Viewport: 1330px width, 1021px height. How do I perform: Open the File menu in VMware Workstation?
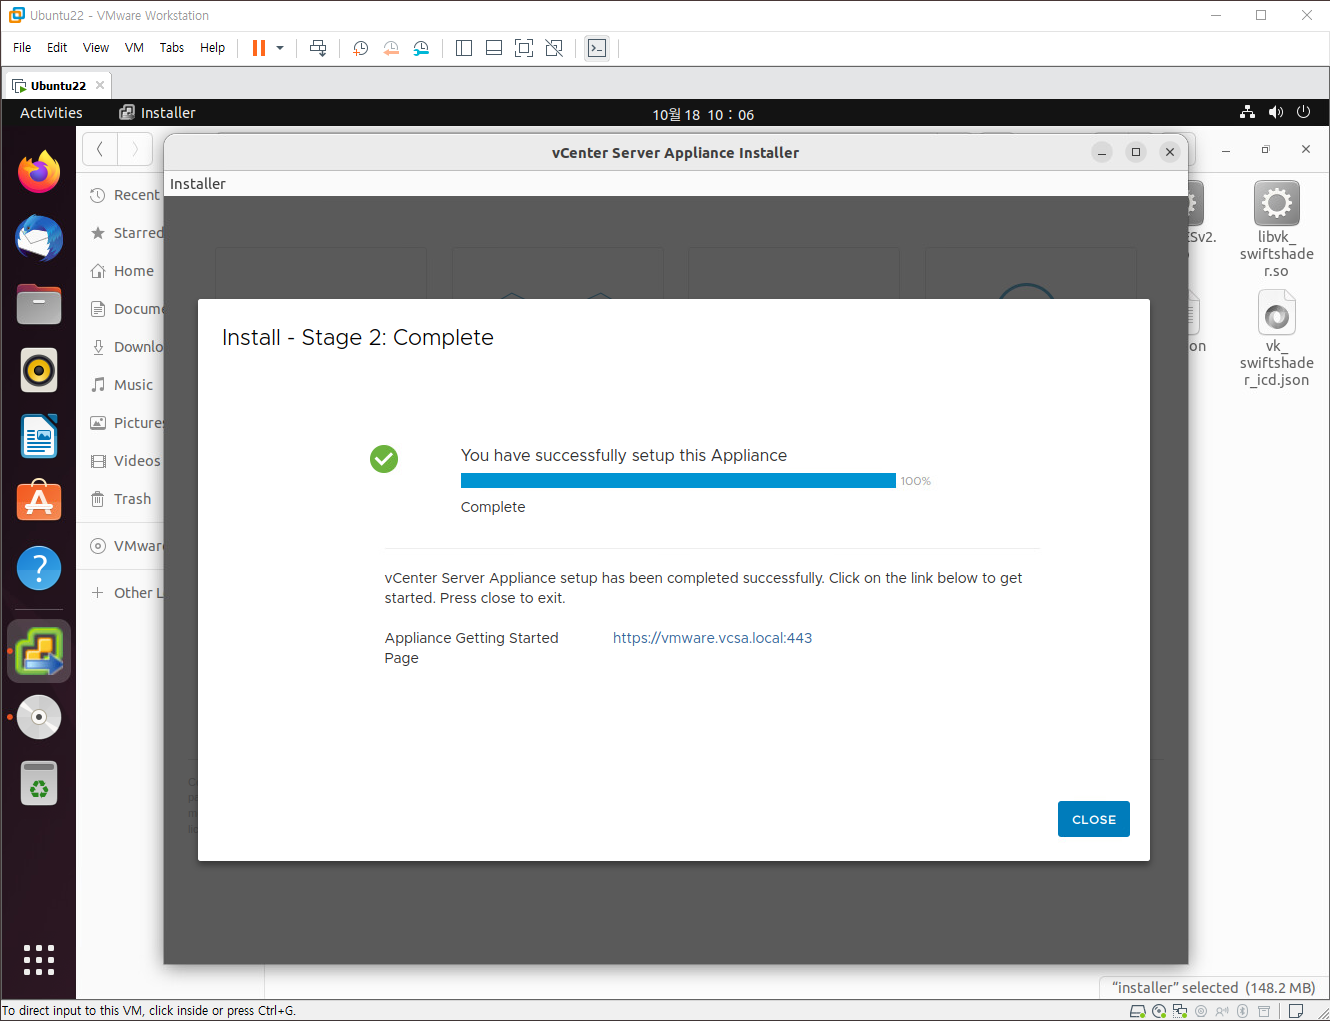point(22,48)
